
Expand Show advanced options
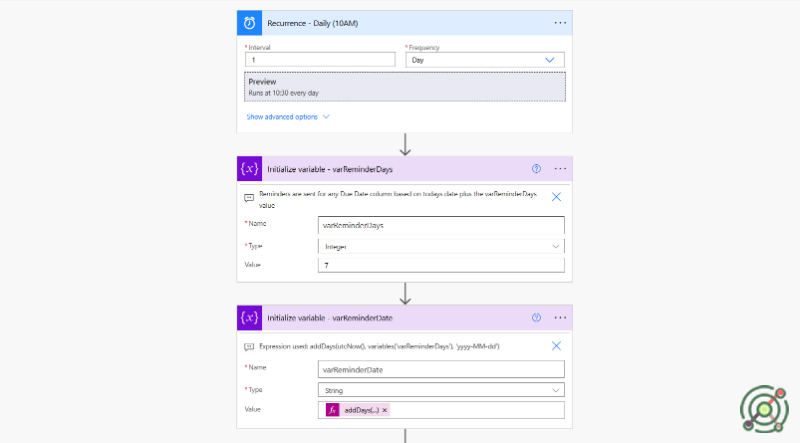click(x=288, y=117)
